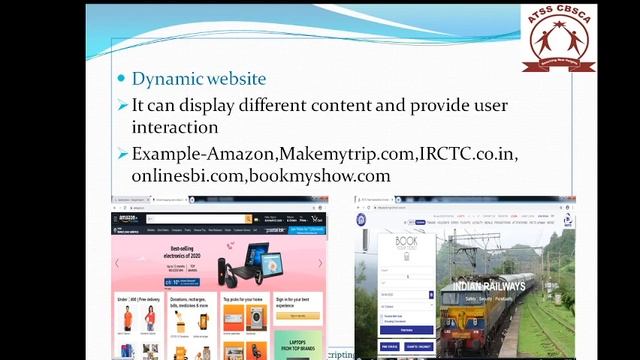Tick the first checkbox in IRCTC booking form
Image resolution: width=640 pixels, height=360 pixels.
(382, 316)
